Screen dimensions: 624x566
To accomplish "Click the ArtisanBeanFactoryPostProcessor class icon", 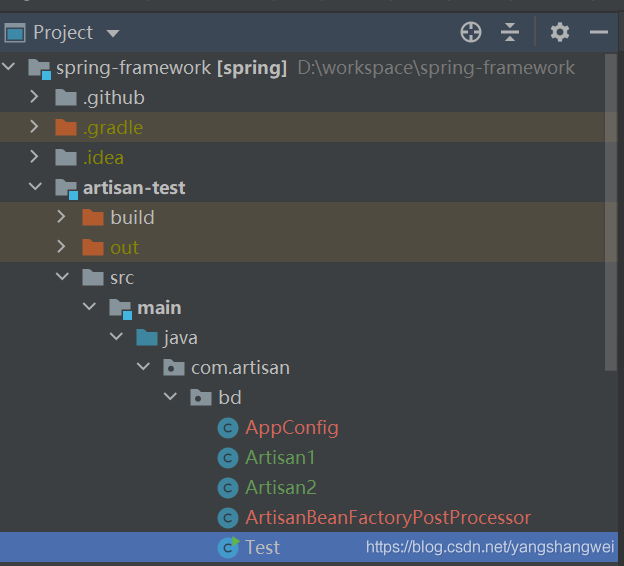I will (x=229, y=518).
